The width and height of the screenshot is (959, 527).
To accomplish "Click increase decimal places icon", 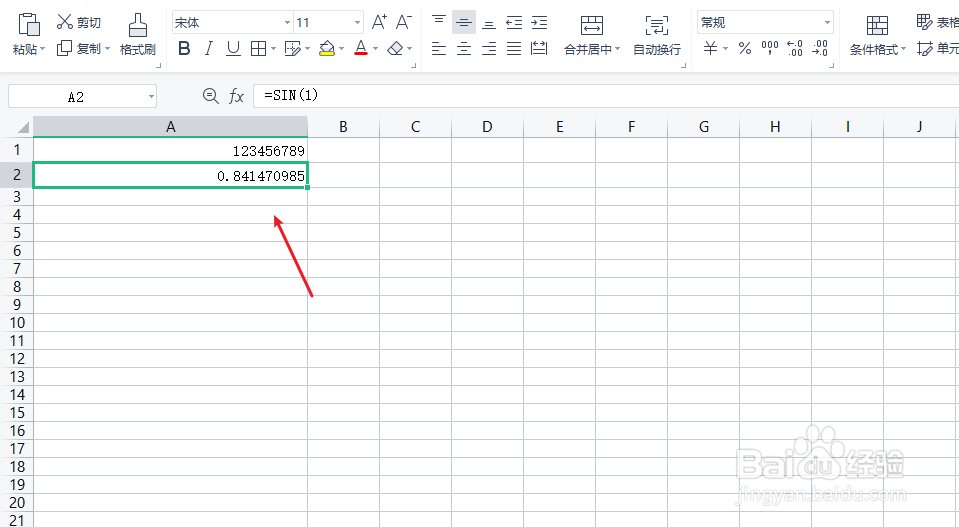I will [x=794, y=48].
